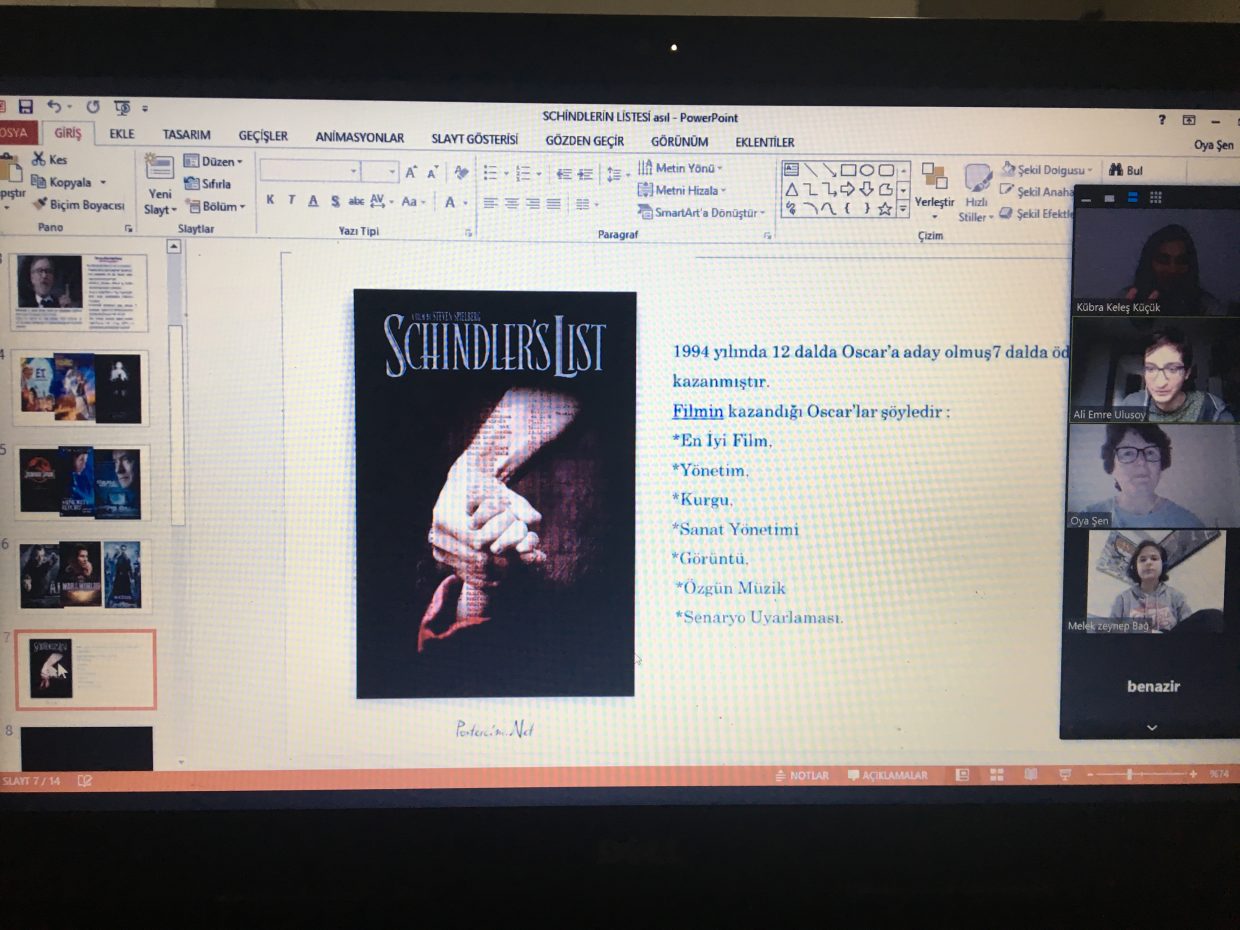Select the Schindler's List slide 7 thumbnail
1240x930 pixels.
86,669
